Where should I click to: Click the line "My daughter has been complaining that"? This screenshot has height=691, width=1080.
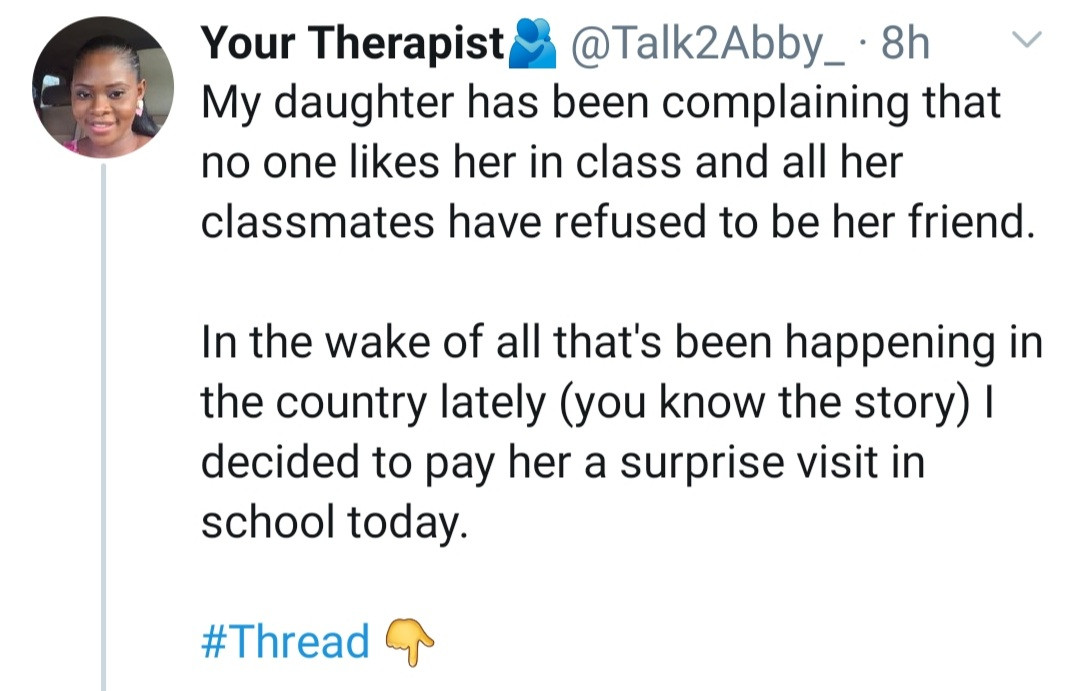coord(601,104)
